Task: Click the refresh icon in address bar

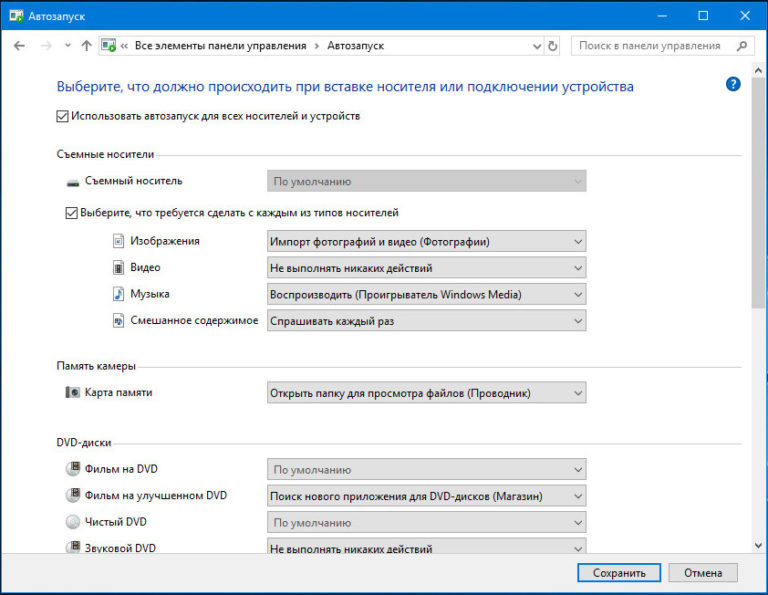Action: click(x=552, y=46)
